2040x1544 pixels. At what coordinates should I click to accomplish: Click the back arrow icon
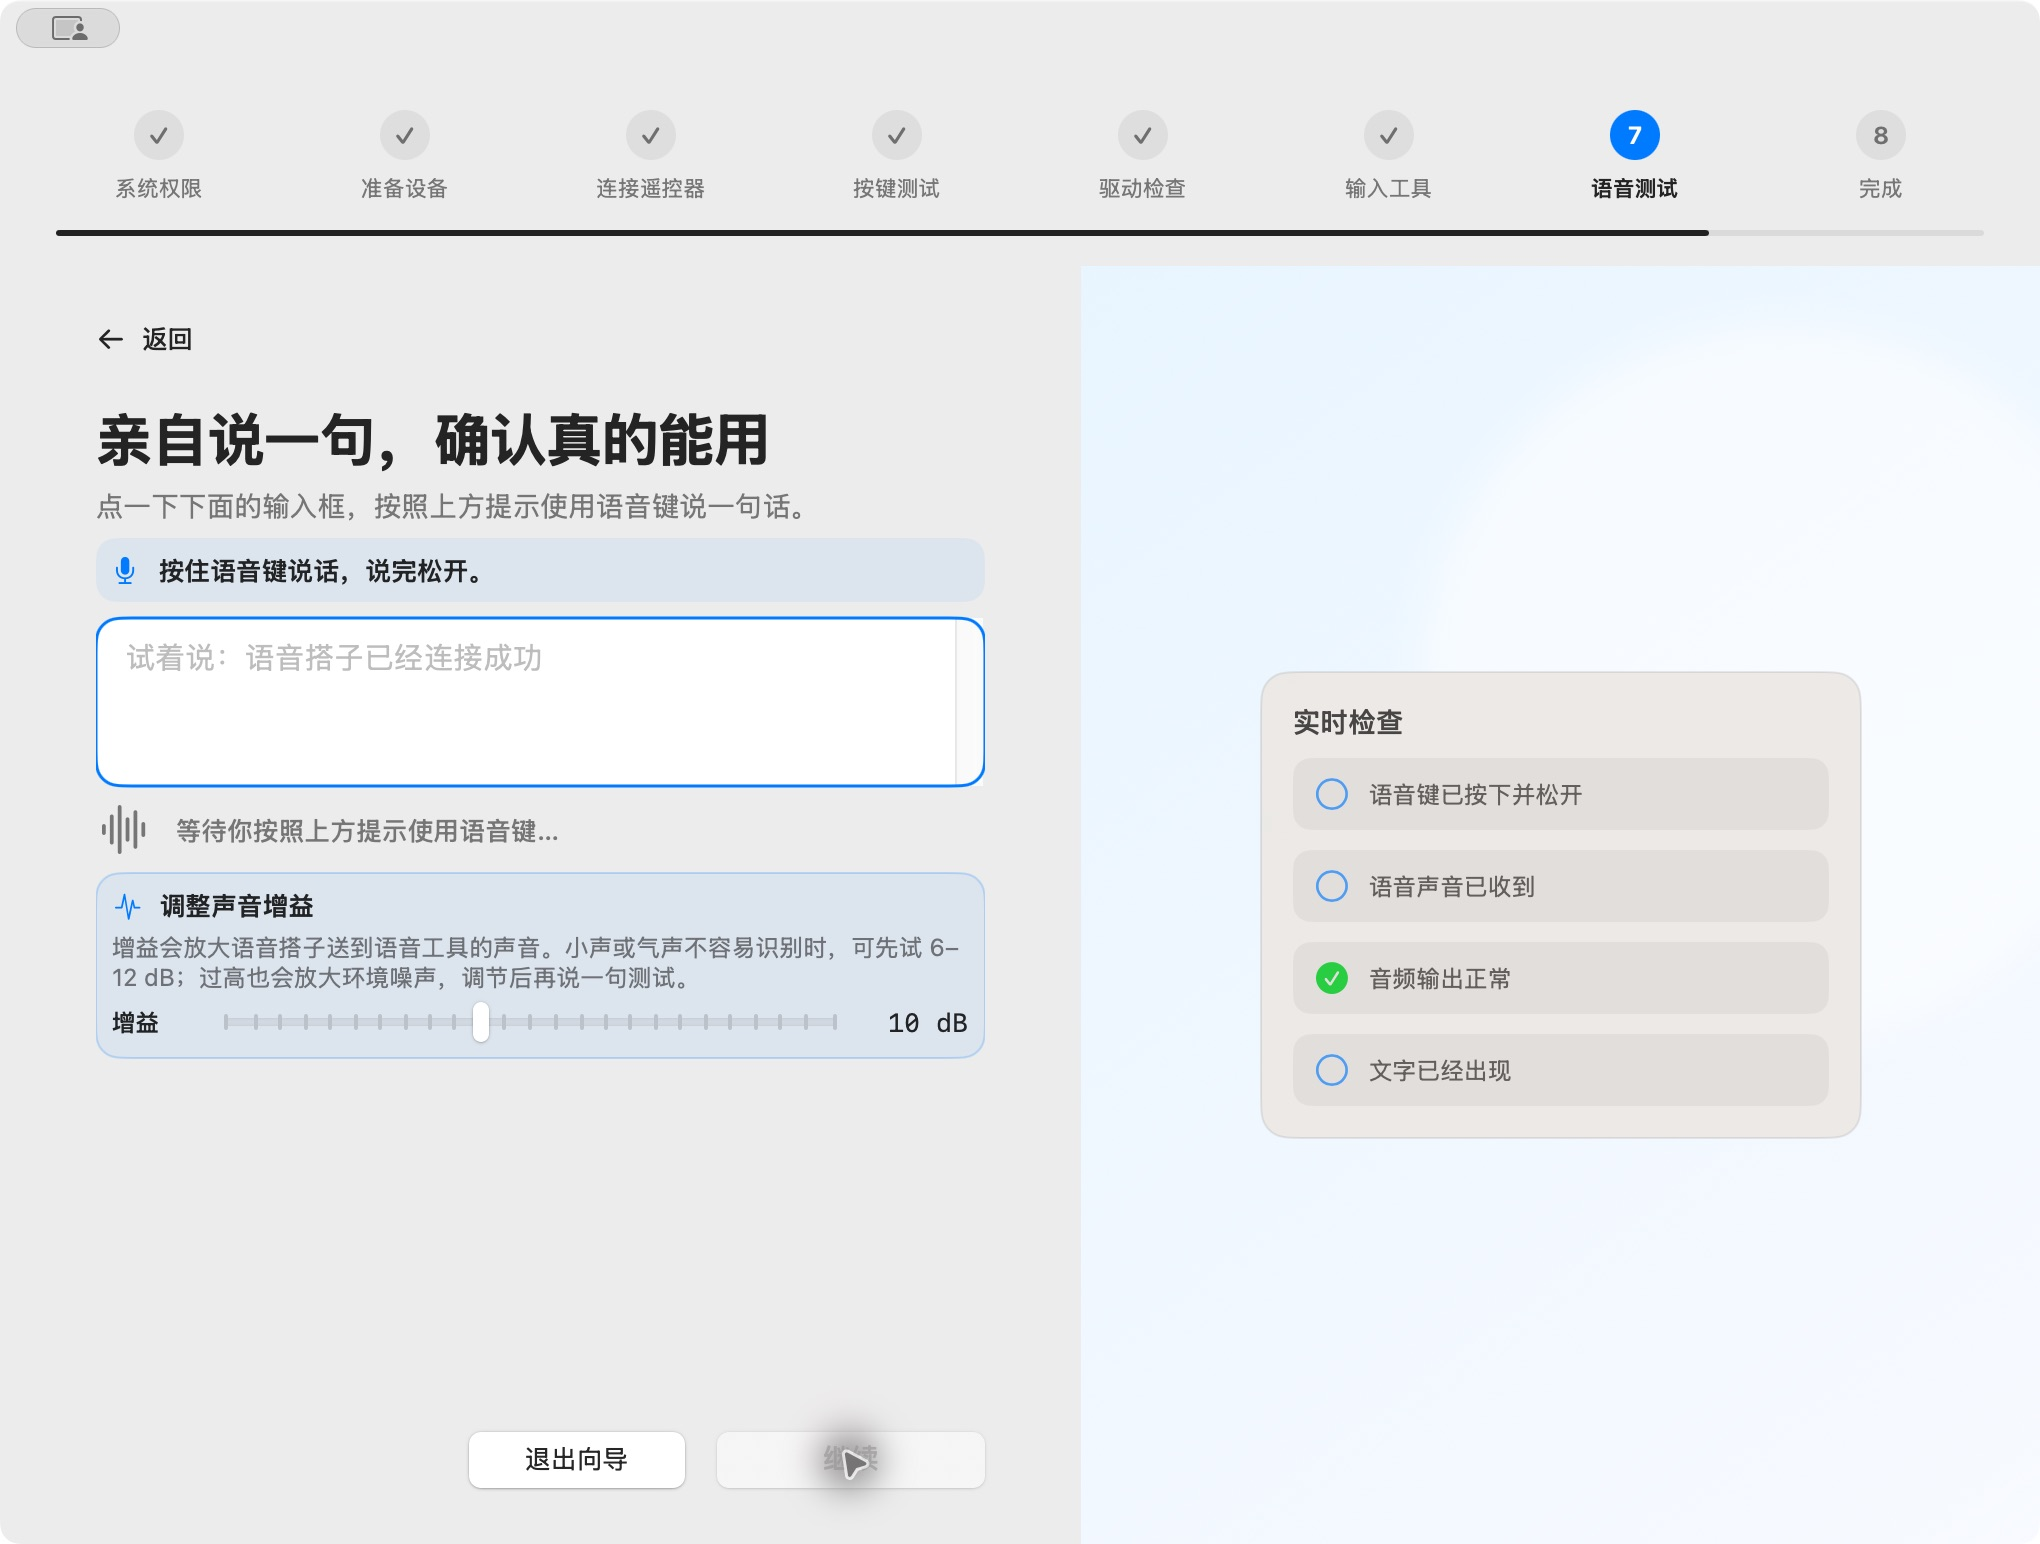111,339
